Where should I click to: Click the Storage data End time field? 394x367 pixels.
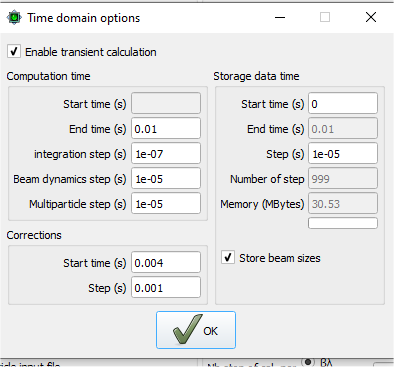[343, 129]
